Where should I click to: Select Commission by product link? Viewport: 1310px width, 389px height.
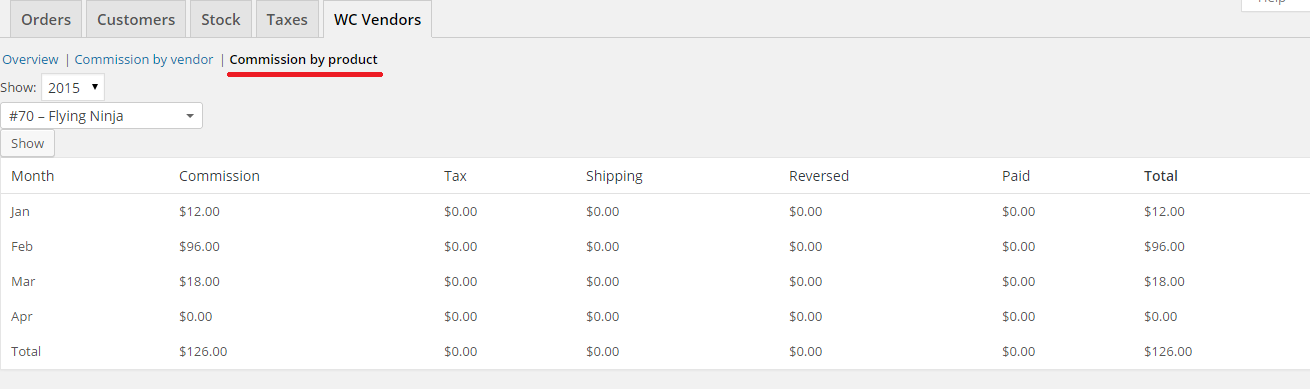(x=304, y=60)
